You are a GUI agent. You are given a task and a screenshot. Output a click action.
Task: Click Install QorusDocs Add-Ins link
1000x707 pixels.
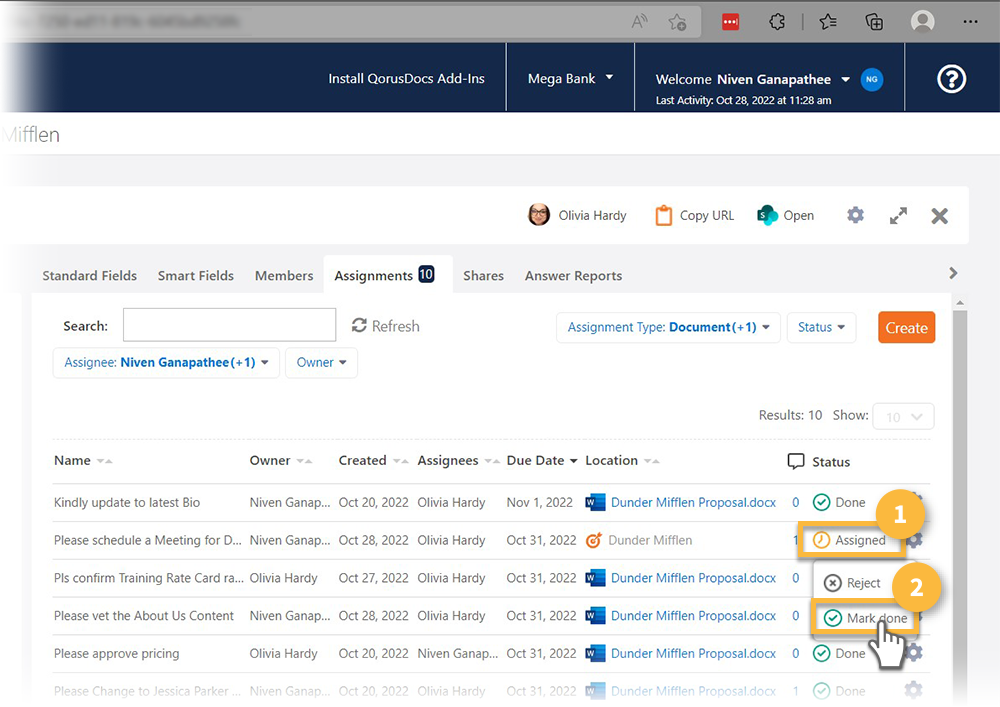(x=406, y=78)
